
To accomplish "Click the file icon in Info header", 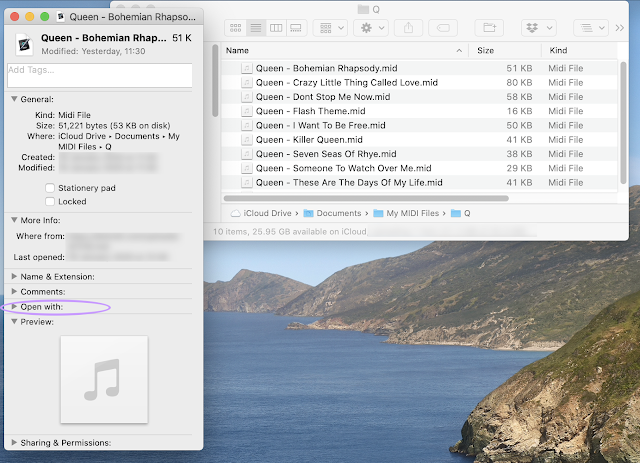I will pos(24,44).
